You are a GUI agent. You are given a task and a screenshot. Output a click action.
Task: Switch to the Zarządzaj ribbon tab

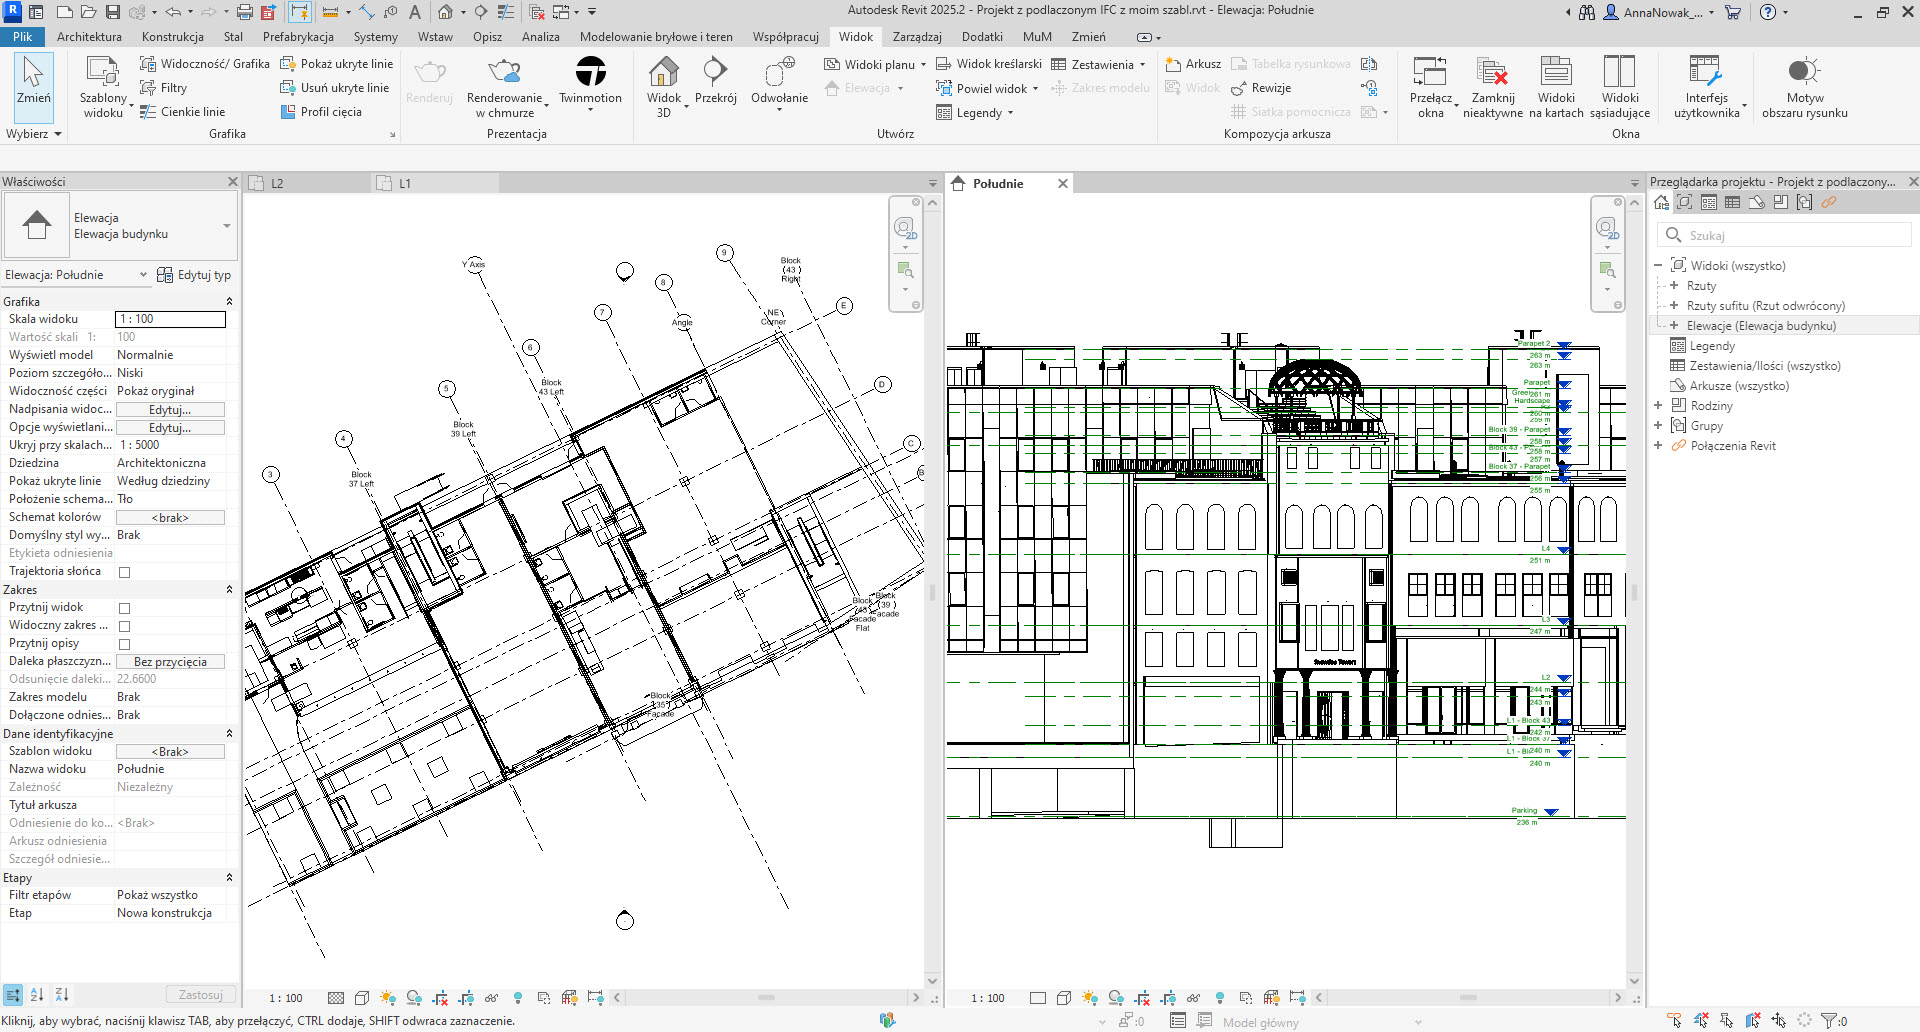tap(916, 37)
